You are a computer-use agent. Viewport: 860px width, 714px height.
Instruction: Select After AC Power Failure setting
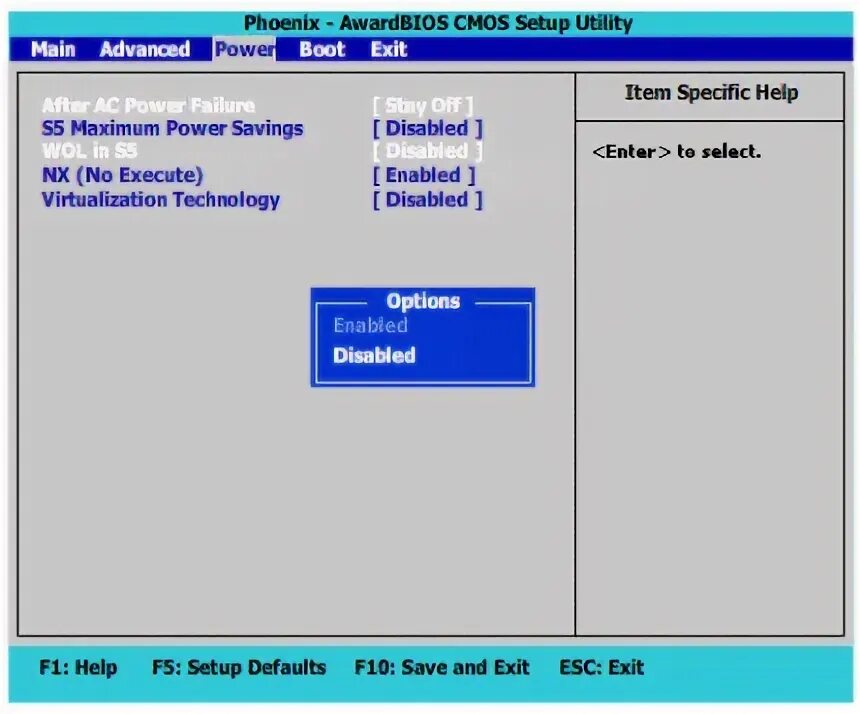(x=148, y=105)
